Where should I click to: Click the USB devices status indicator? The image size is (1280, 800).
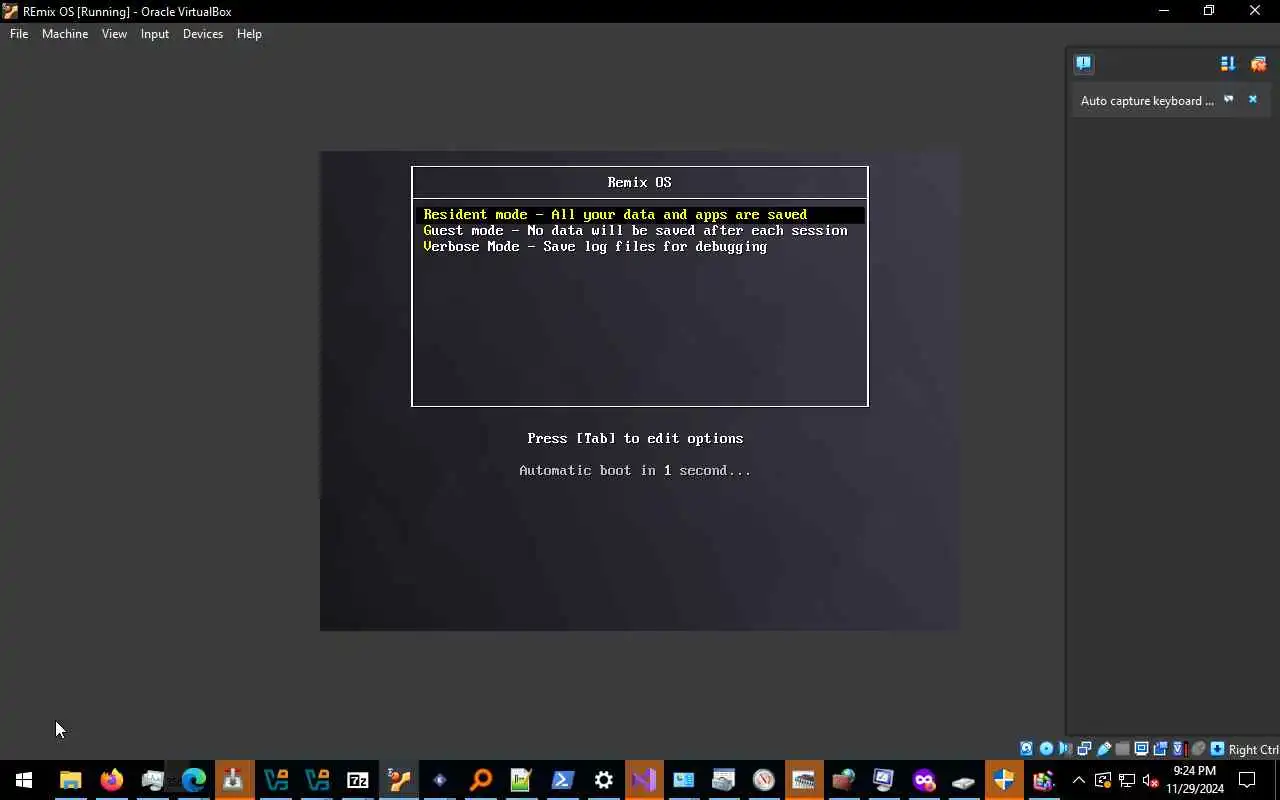1104,749
